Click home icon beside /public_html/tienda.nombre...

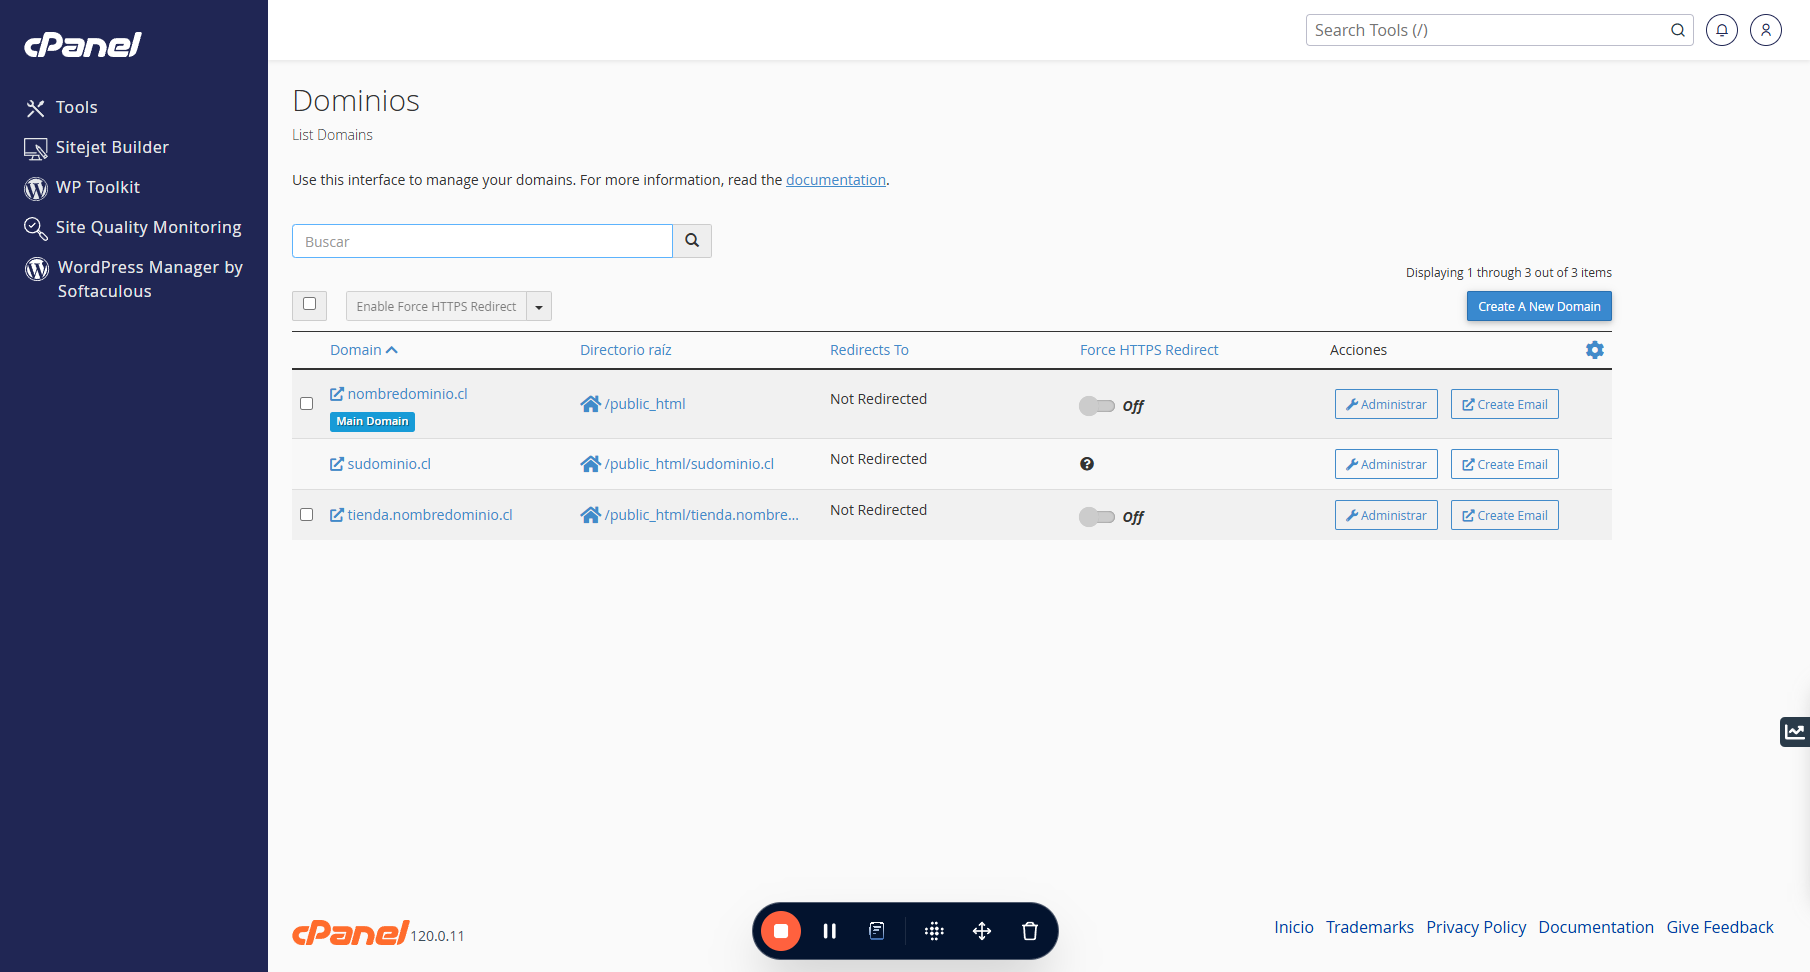(x=591, y=515)
